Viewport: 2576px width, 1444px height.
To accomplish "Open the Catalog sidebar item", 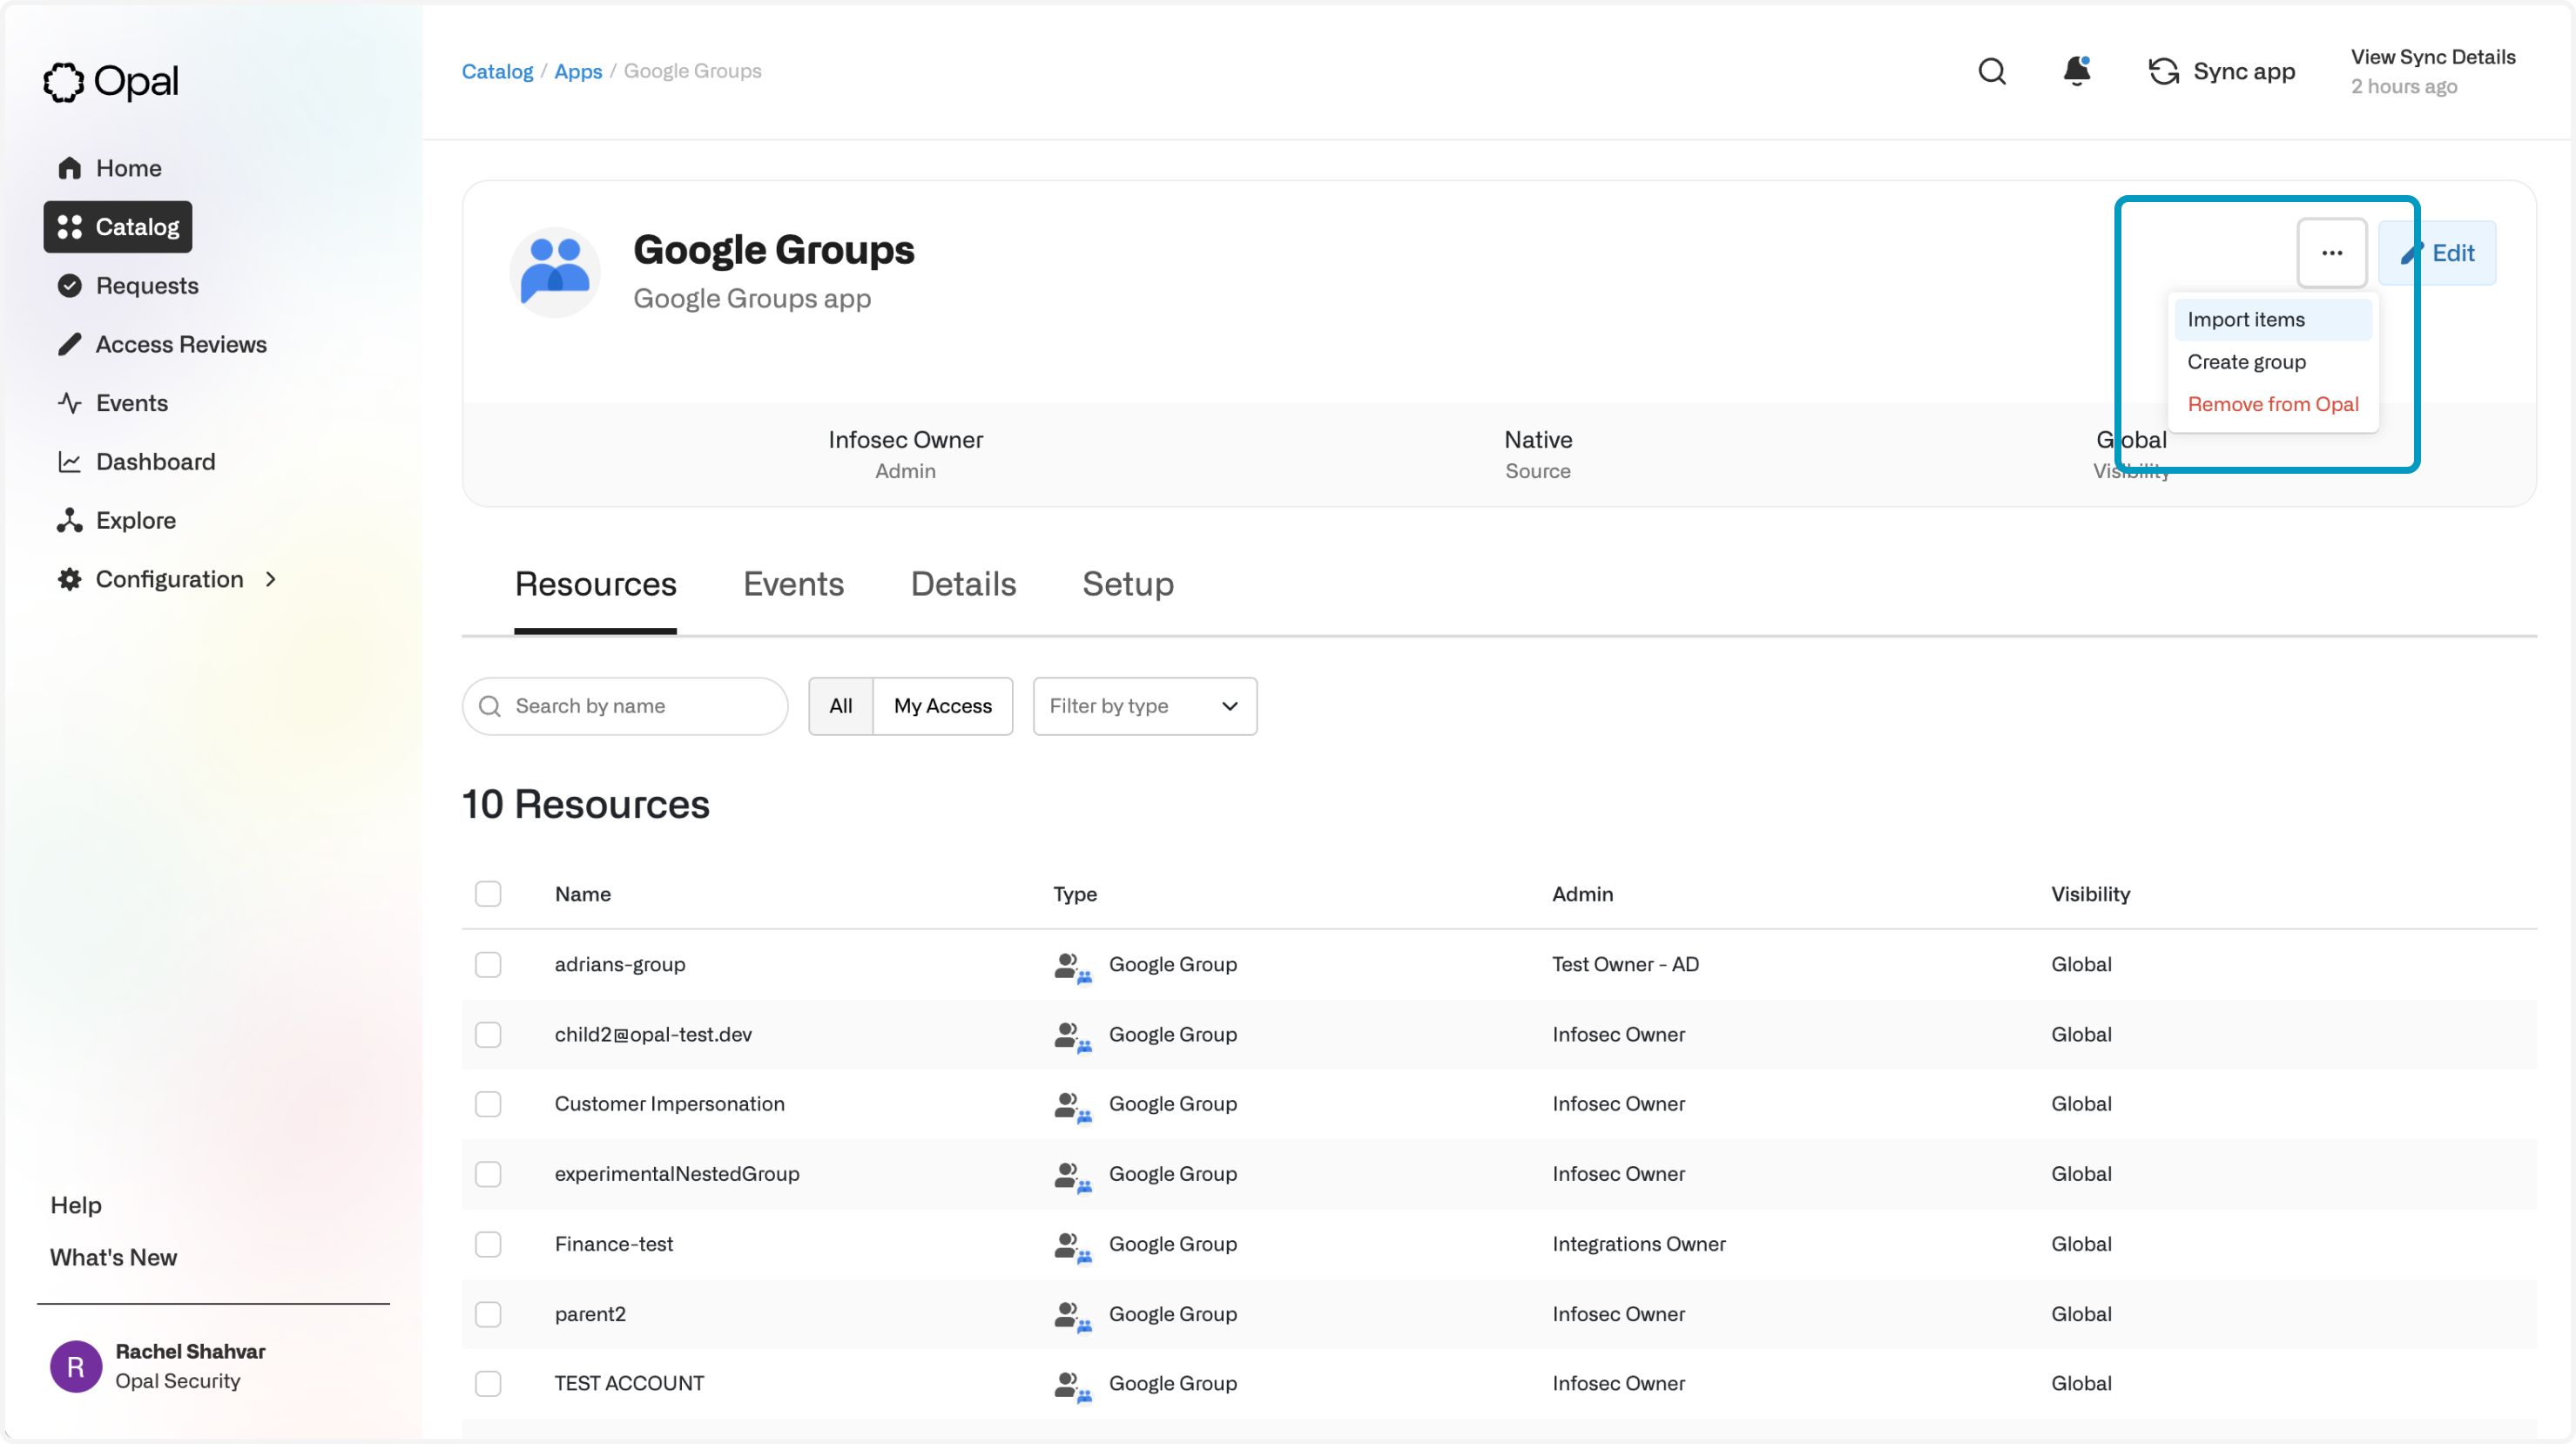I will [x=118, y=227].
